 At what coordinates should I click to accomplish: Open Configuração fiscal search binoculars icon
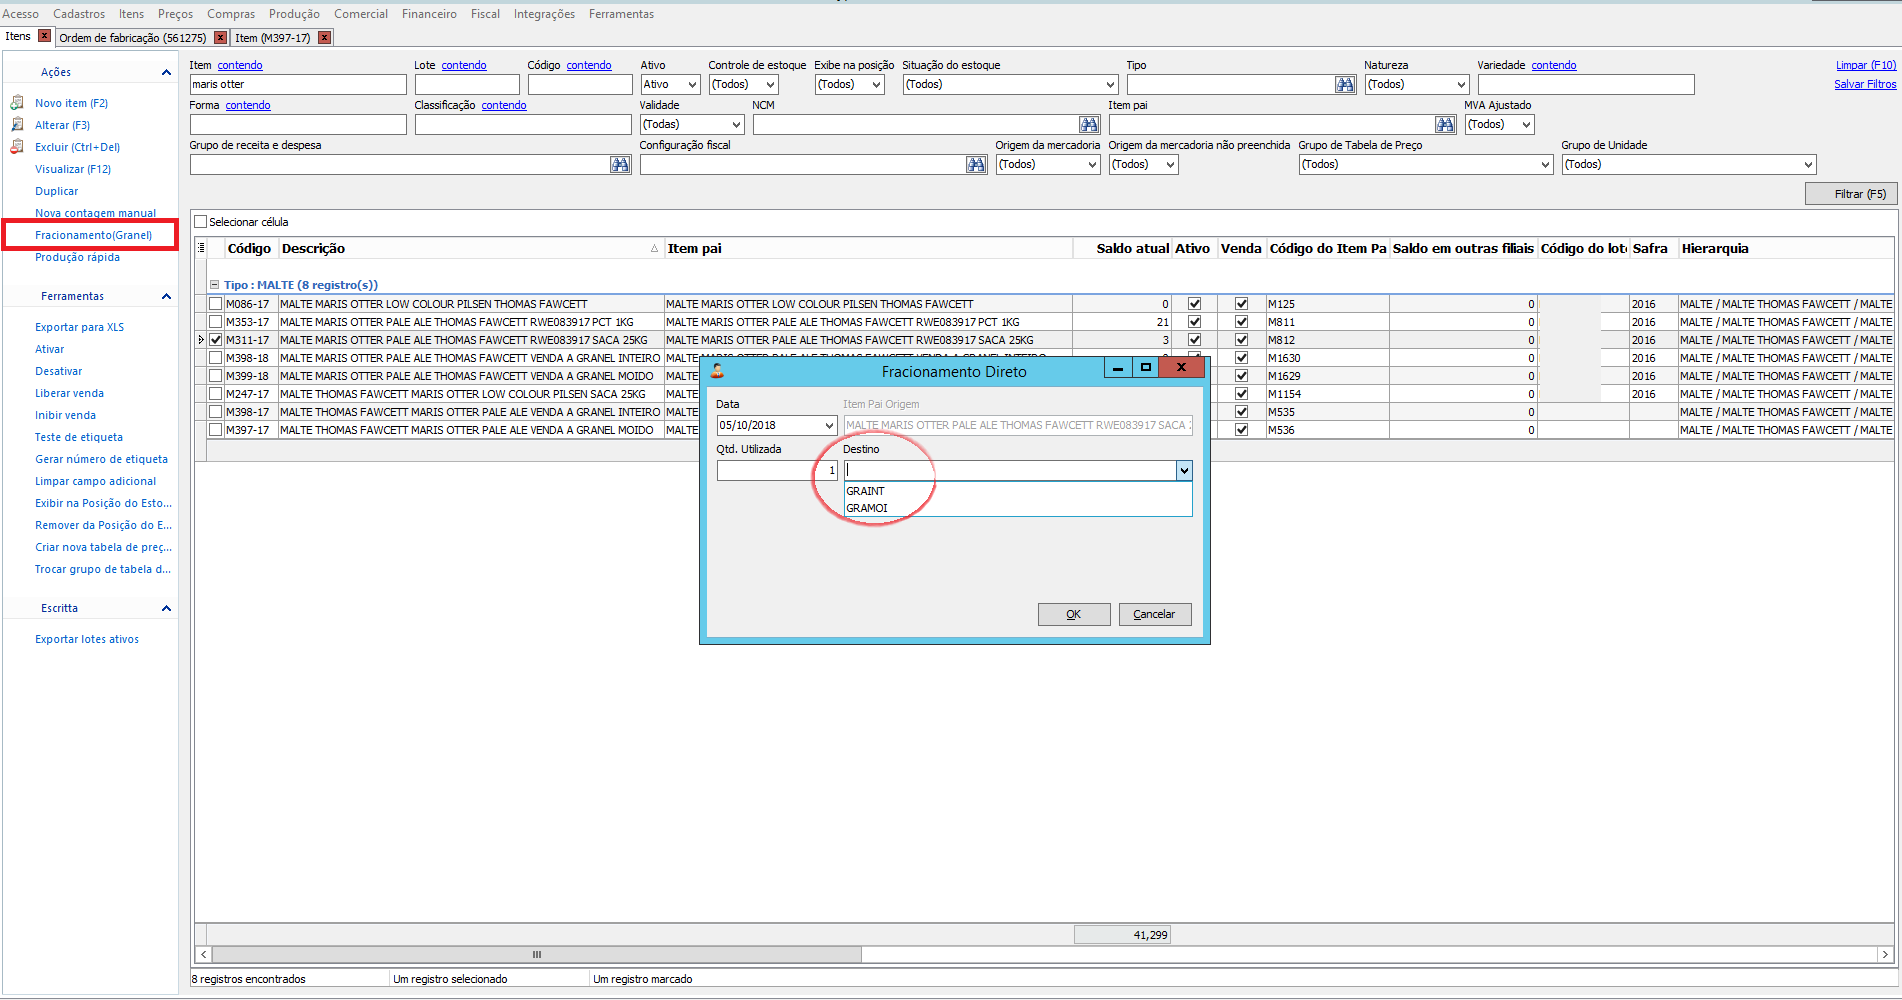[976, 165]
